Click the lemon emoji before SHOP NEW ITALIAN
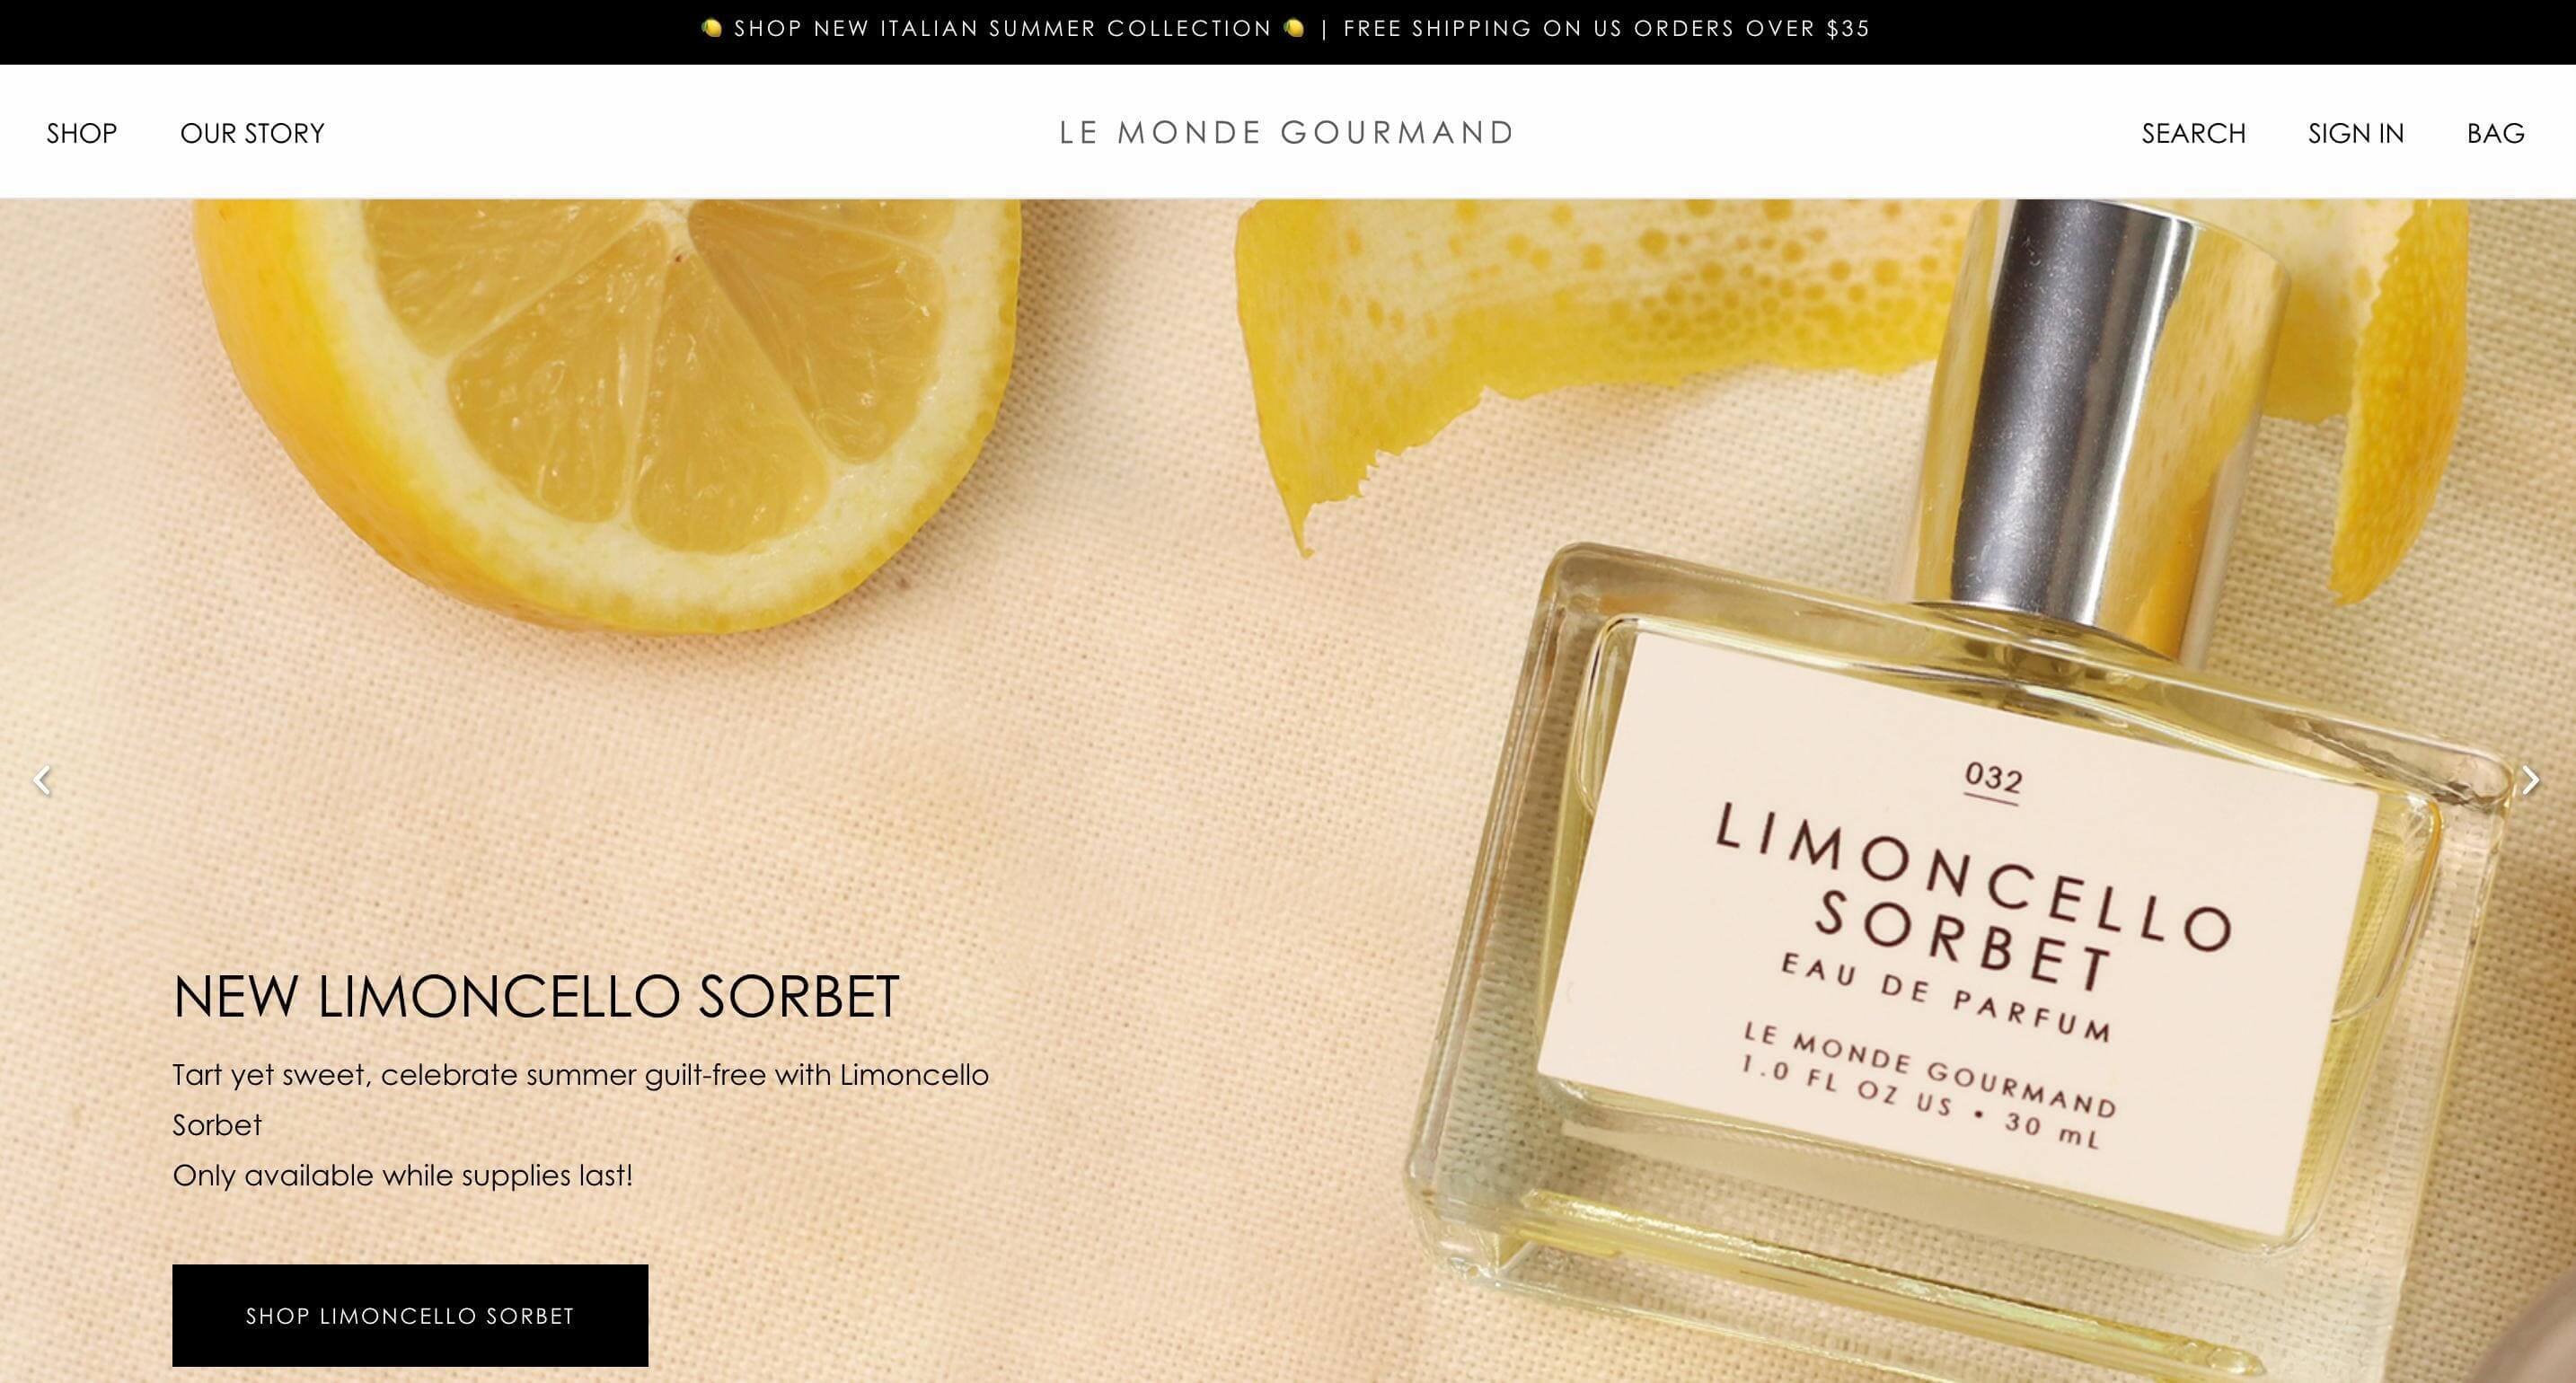 pos(711,28)
